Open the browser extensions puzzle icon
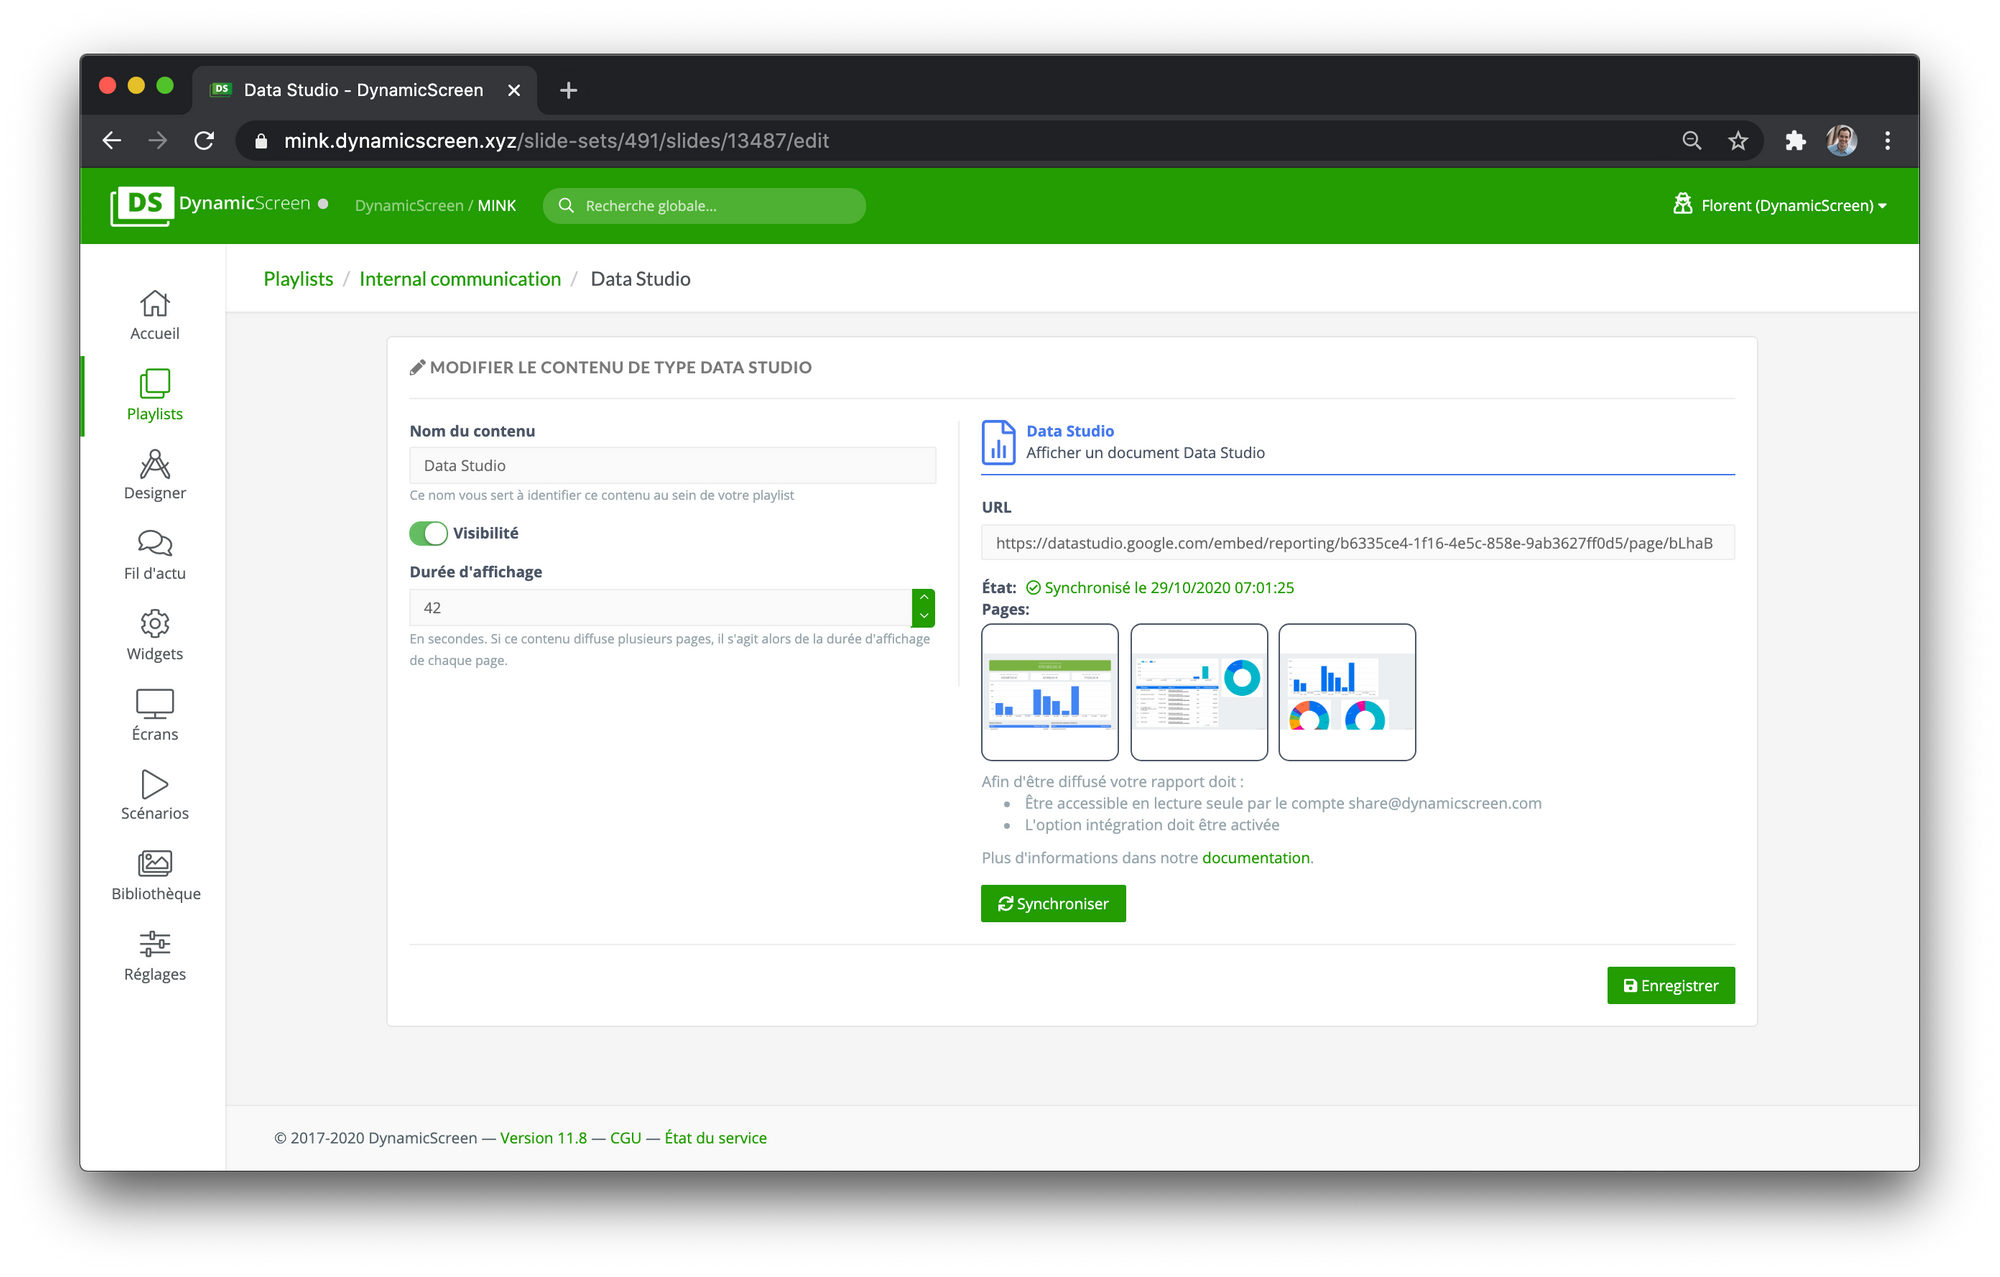 pyautogui.click(x=1795, y=141)
